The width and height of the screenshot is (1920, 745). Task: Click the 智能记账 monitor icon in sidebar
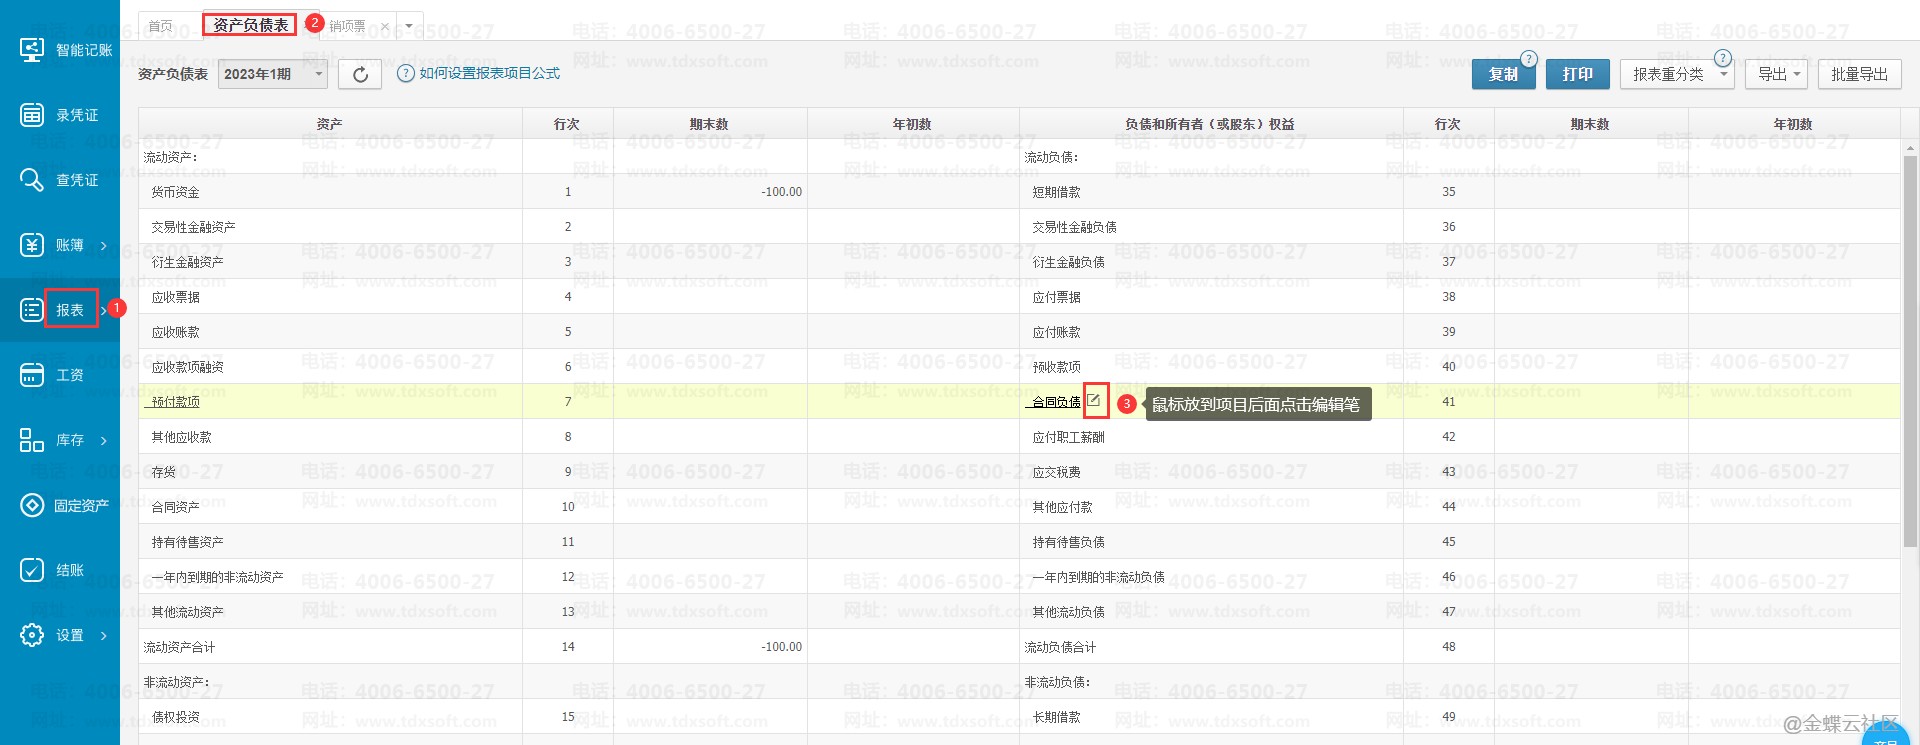32,49
